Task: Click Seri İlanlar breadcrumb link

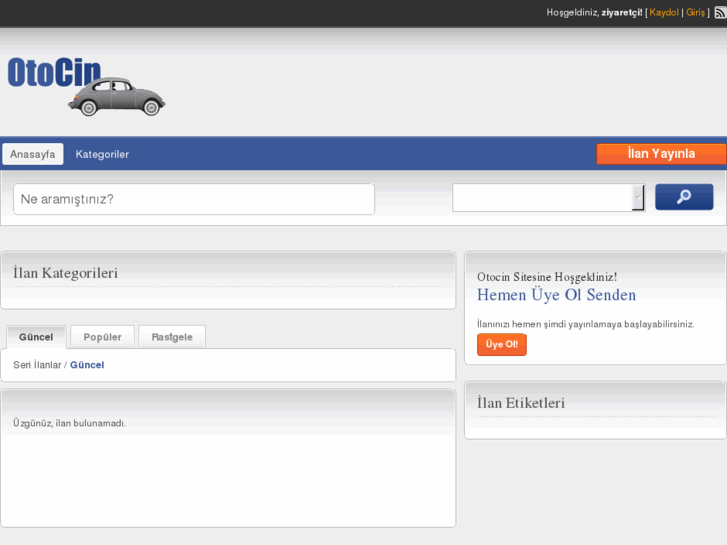Action: [x=37, y=365]
